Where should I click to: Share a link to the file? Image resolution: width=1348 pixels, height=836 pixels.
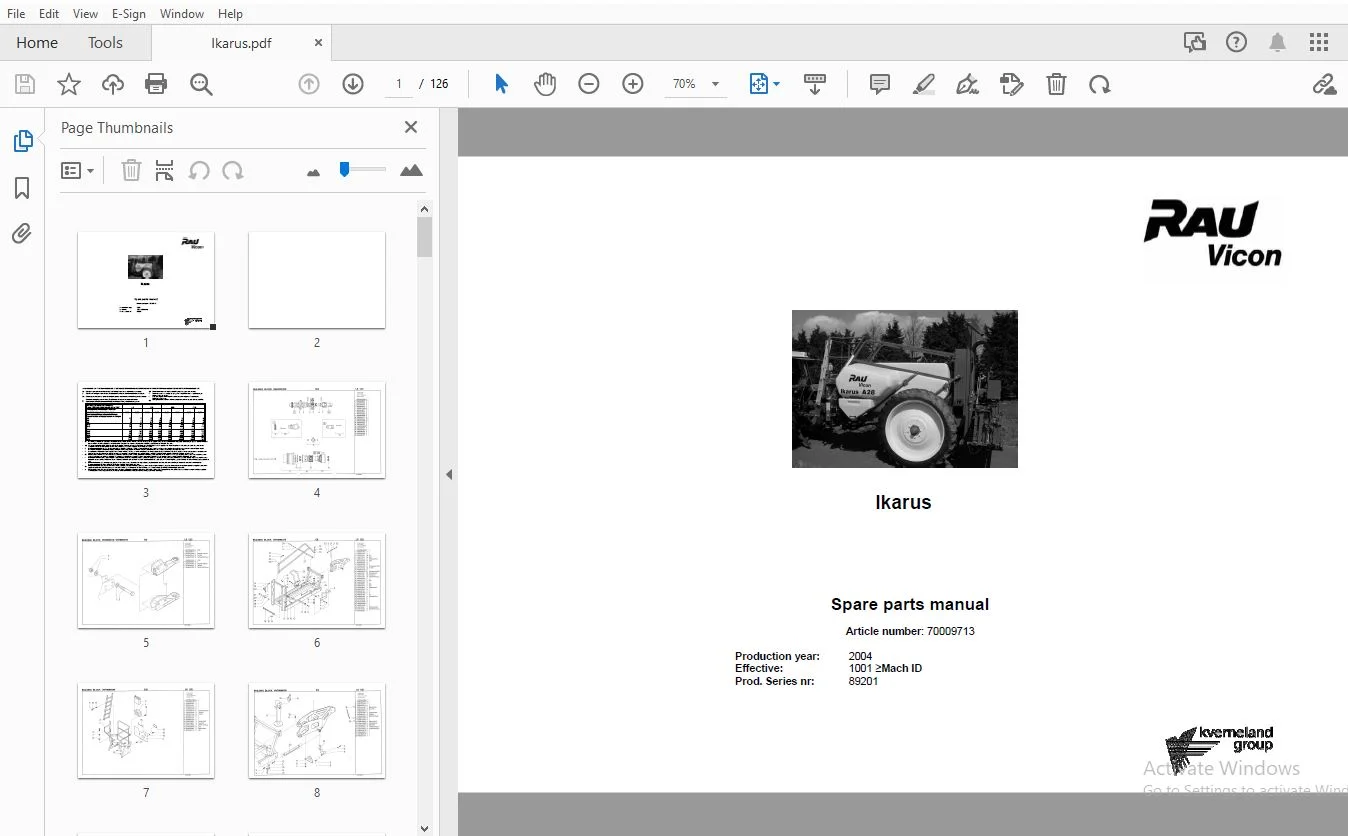(1324, 84)
